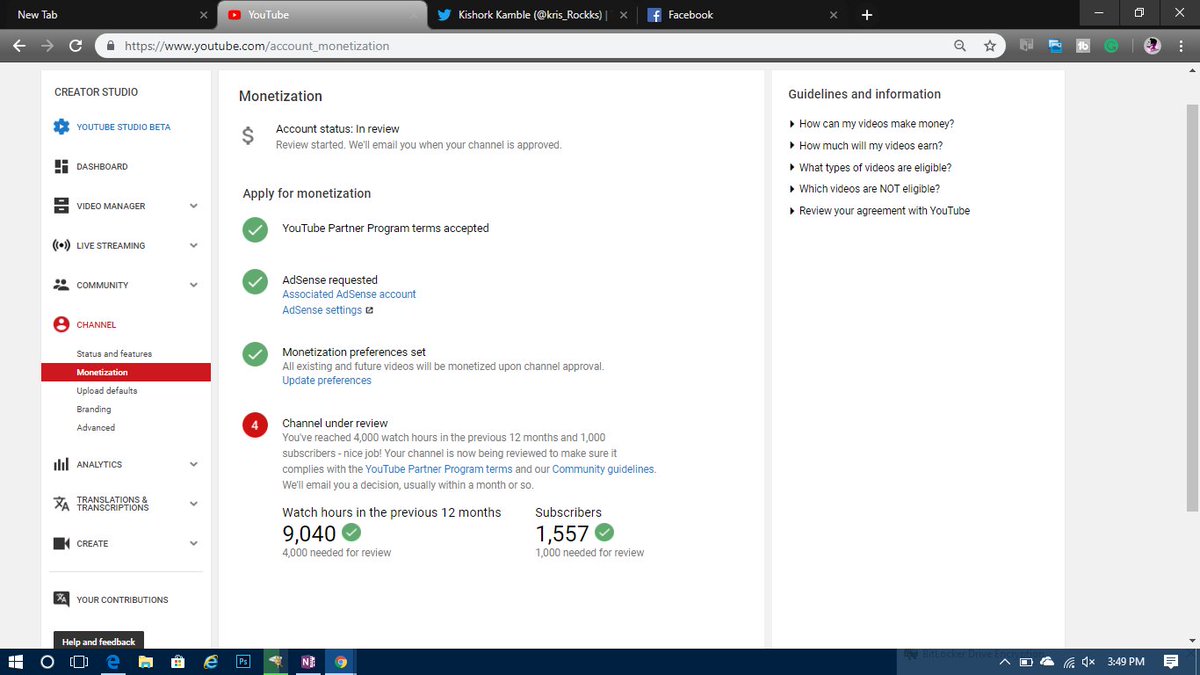Click the Analytics bar chart icon
This screenshot has height=675, width=1200.
[x=61, y=464]
